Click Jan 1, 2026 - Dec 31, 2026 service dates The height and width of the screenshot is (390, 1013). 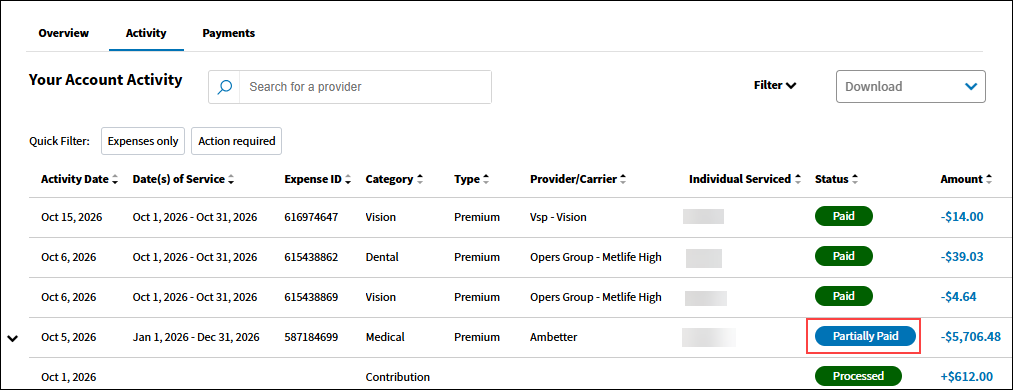(x=196, y=337)
